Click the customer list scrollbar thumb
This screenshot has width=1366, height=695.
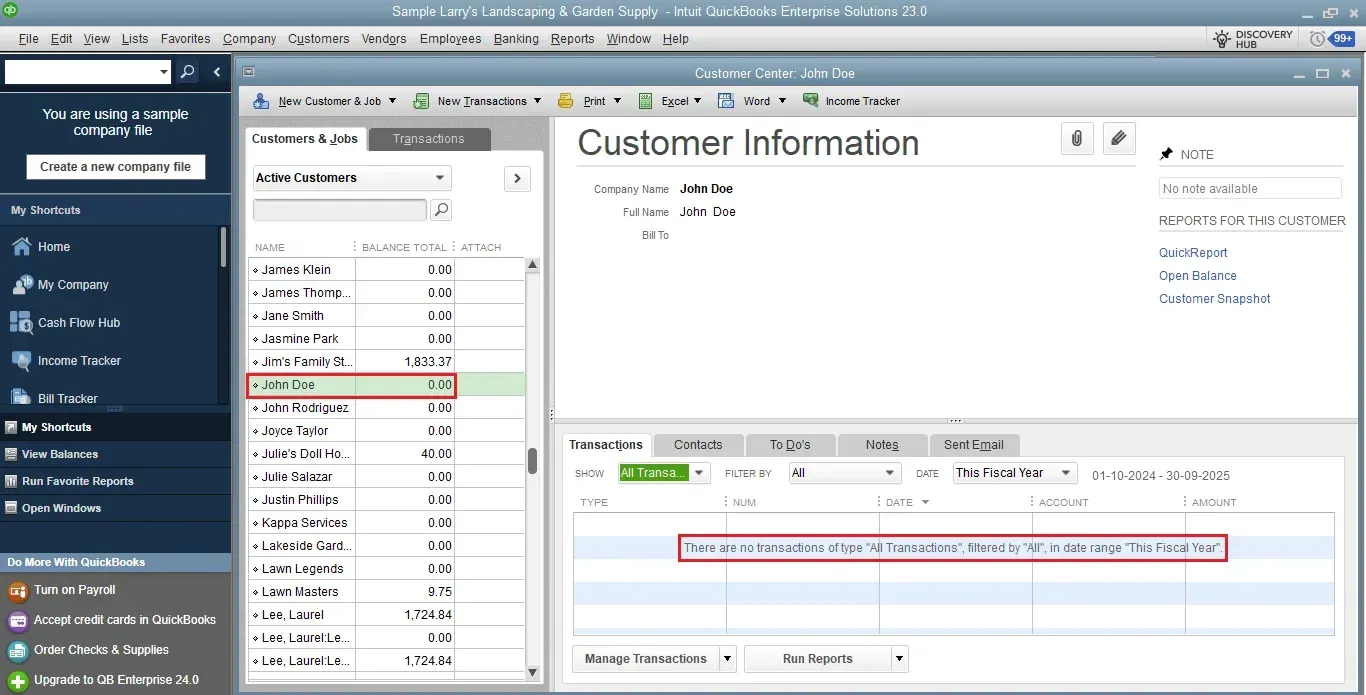click(x=533, y=461)
